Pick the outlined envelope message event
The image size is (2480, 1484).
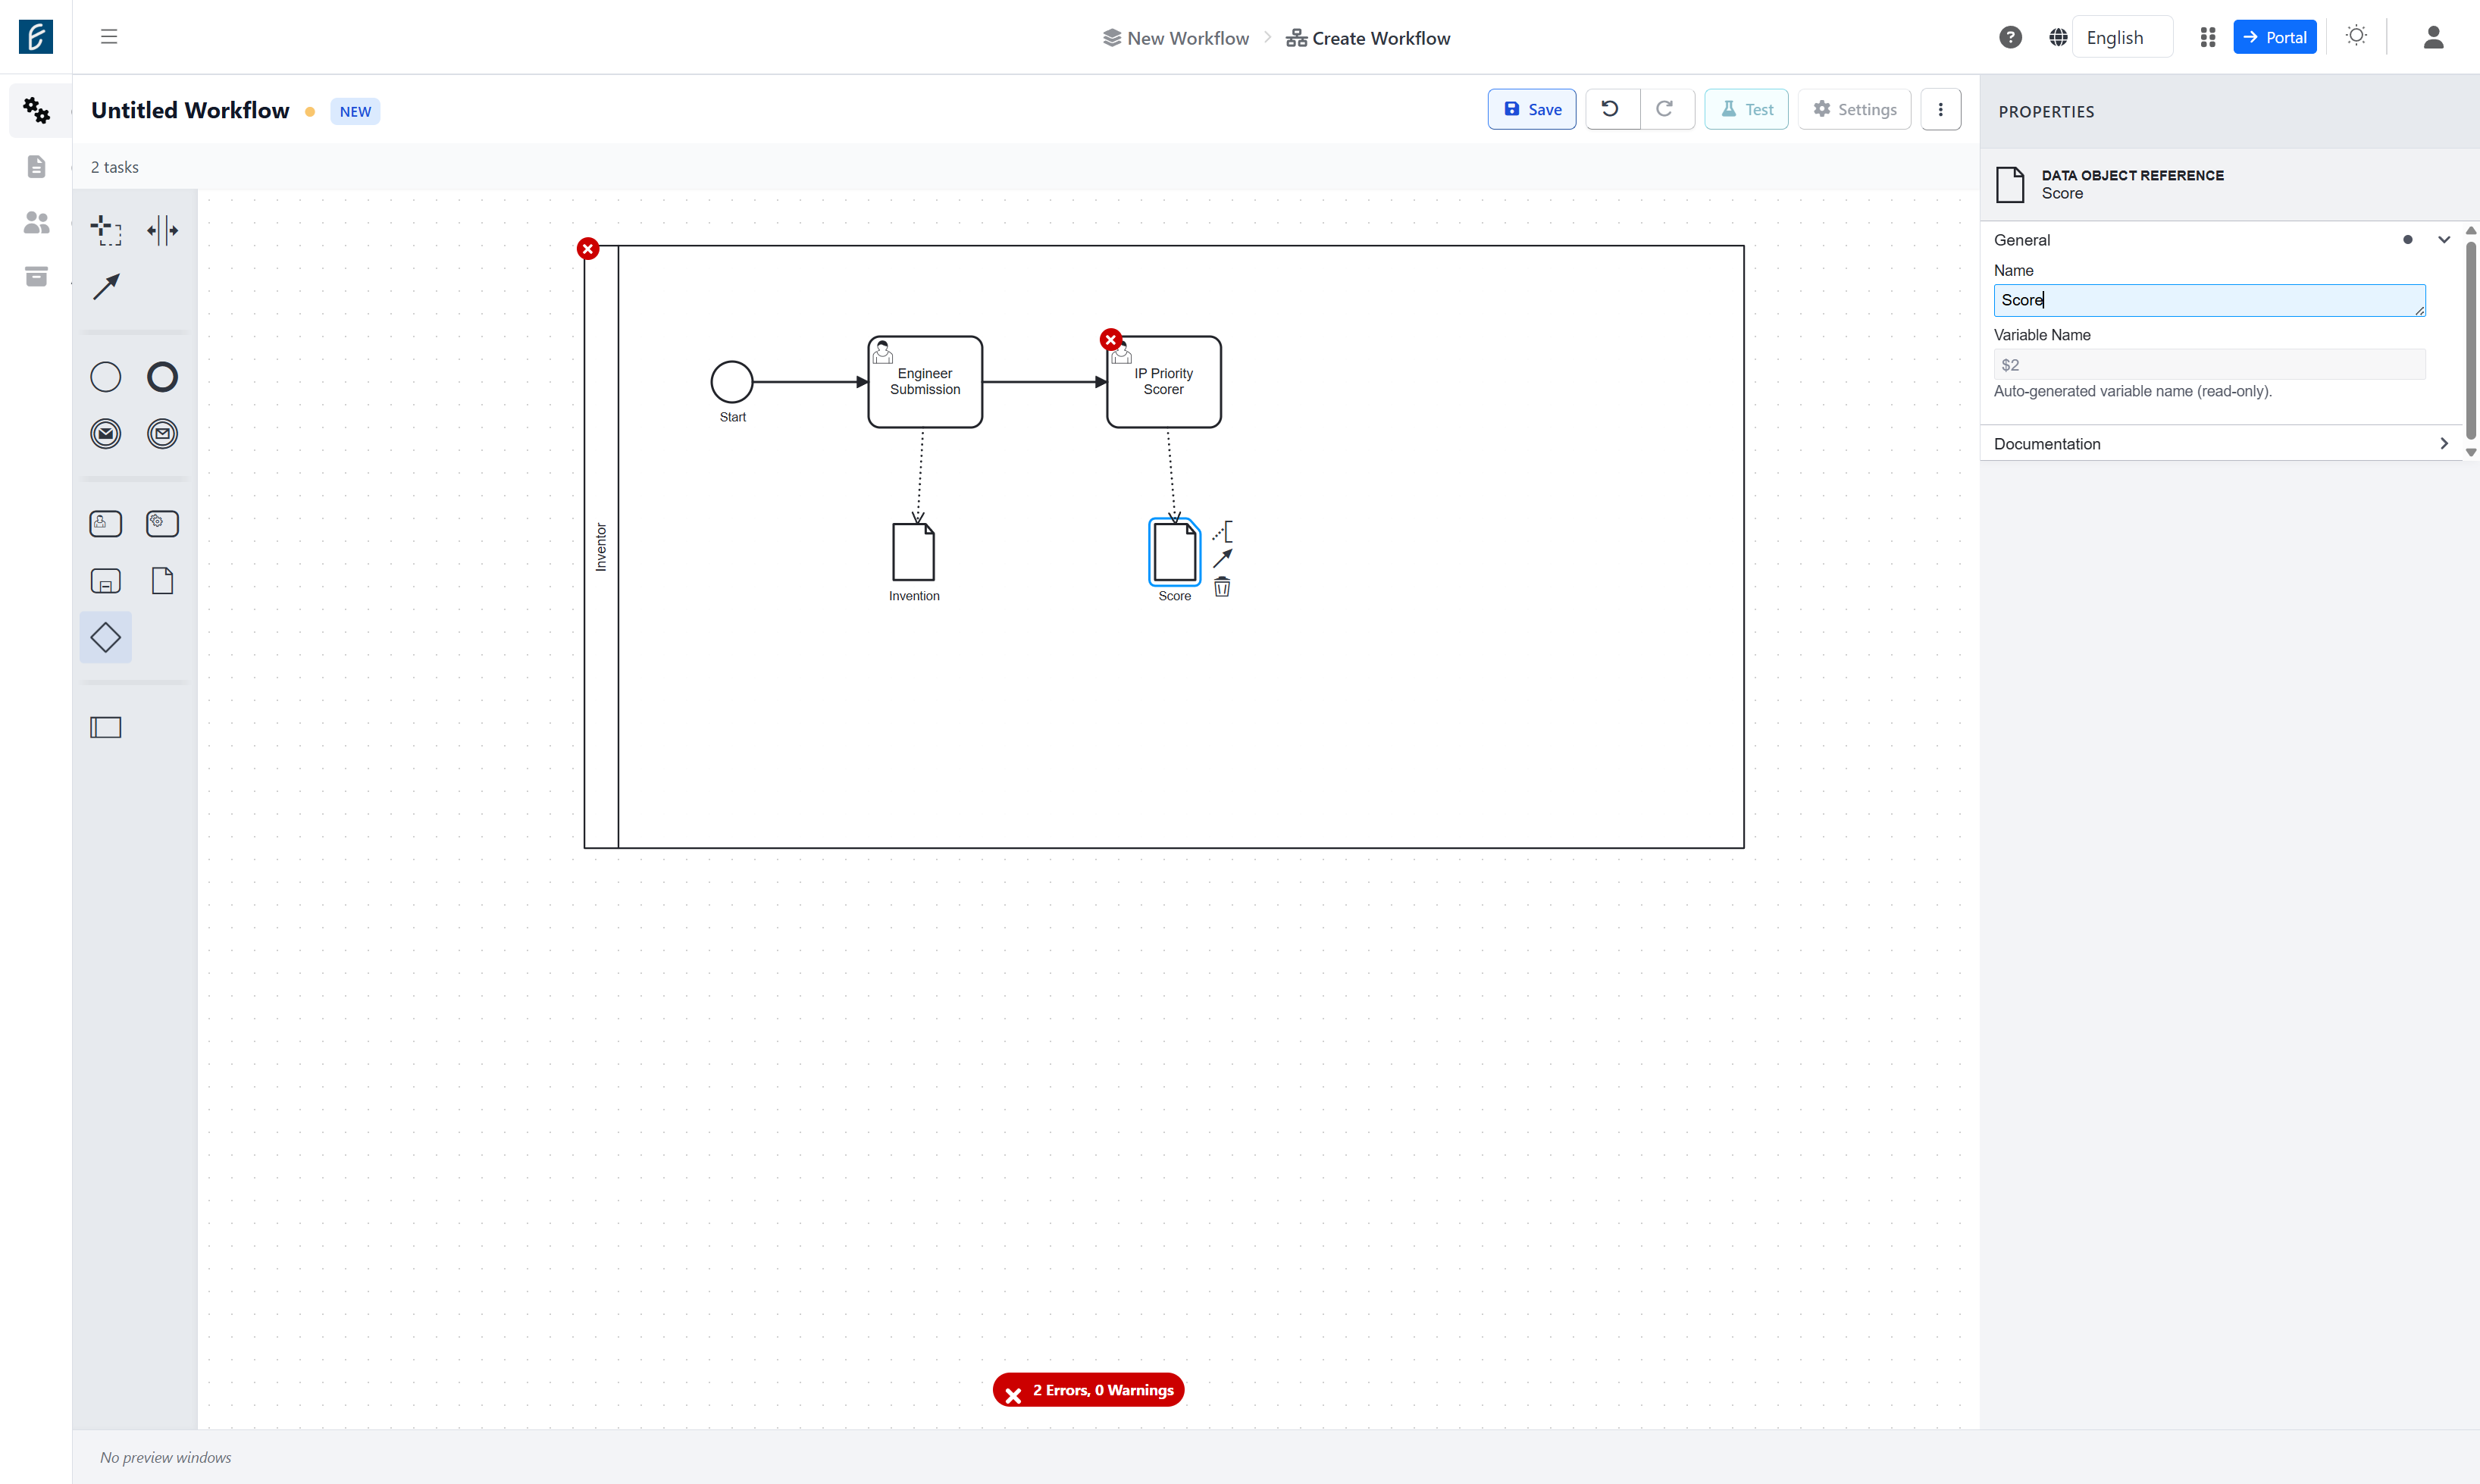click(x=162, y=434)
